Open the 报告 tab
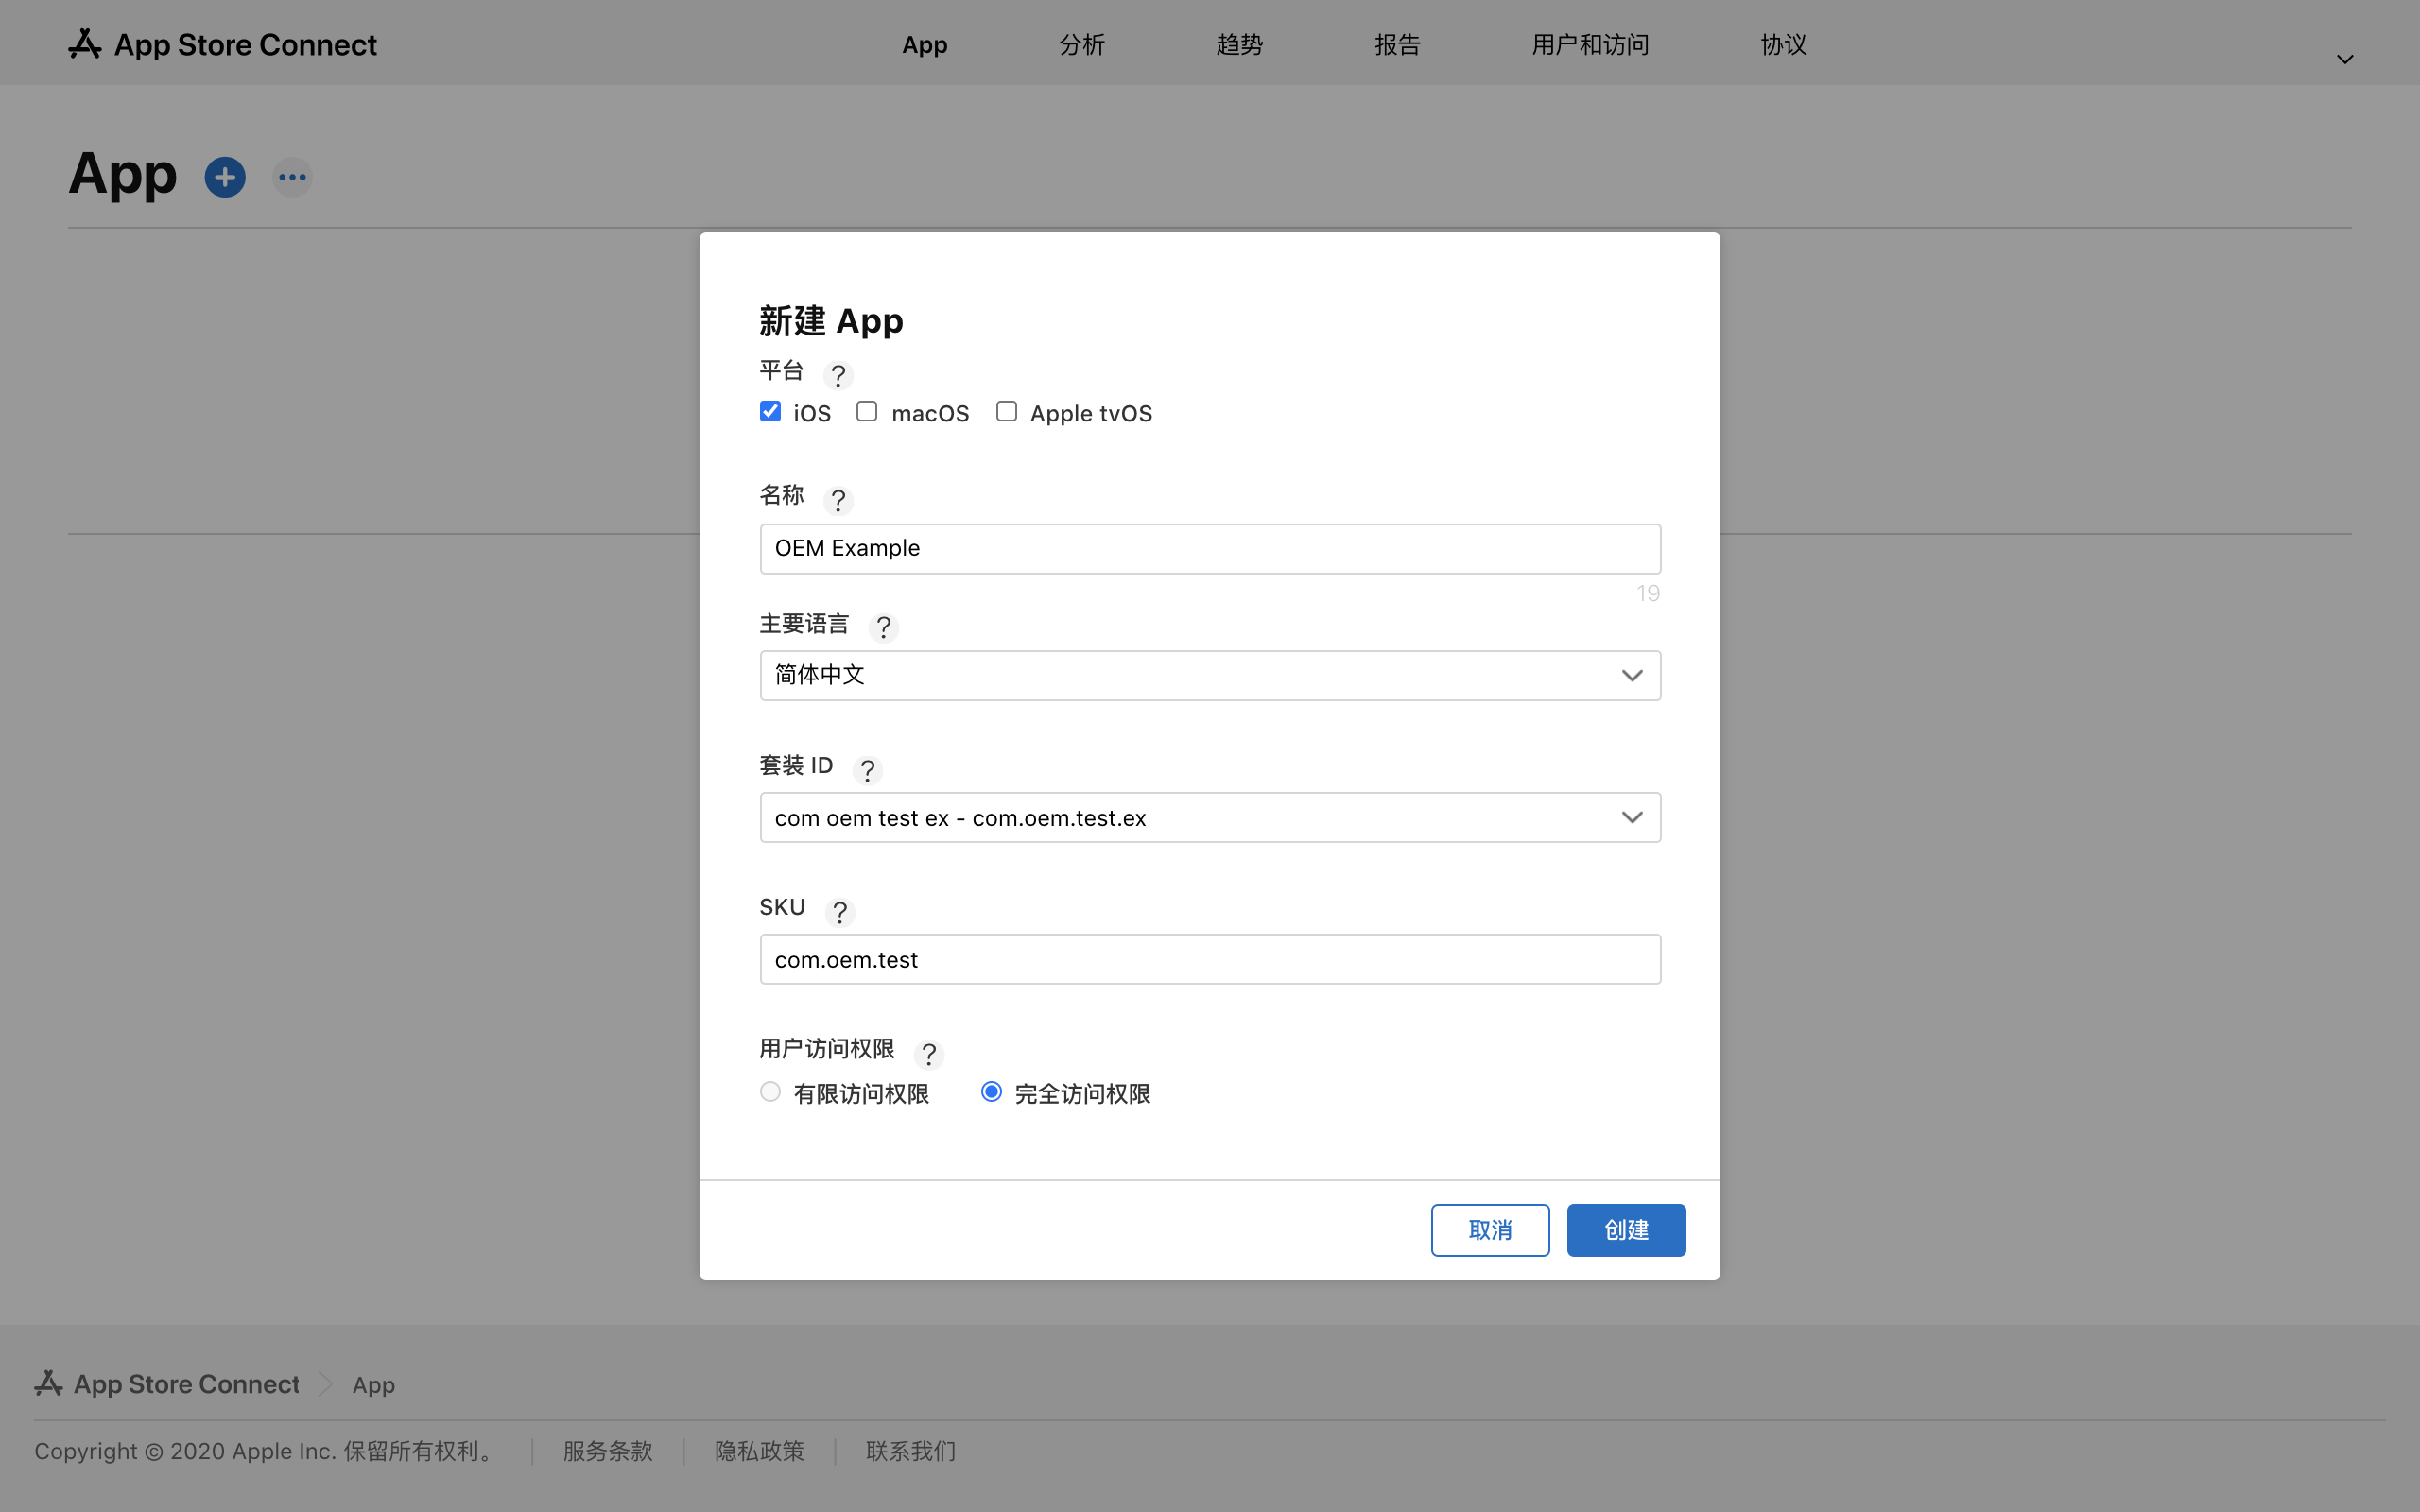This screenshot has height=1512, width=2420. pos(1397,45)
